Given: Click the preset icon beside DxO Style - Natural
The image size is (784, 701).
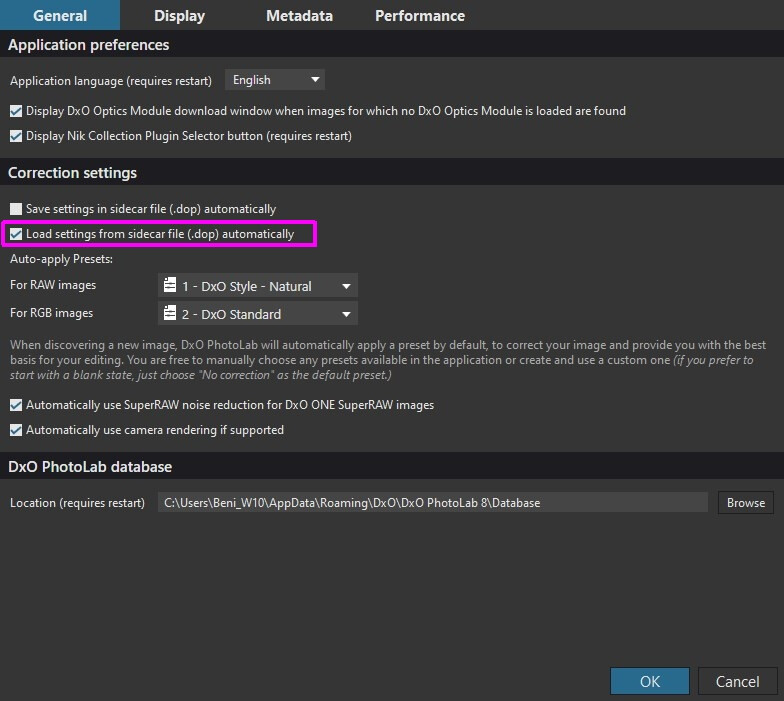Looking at the screenshot, I should pos(170,285).
